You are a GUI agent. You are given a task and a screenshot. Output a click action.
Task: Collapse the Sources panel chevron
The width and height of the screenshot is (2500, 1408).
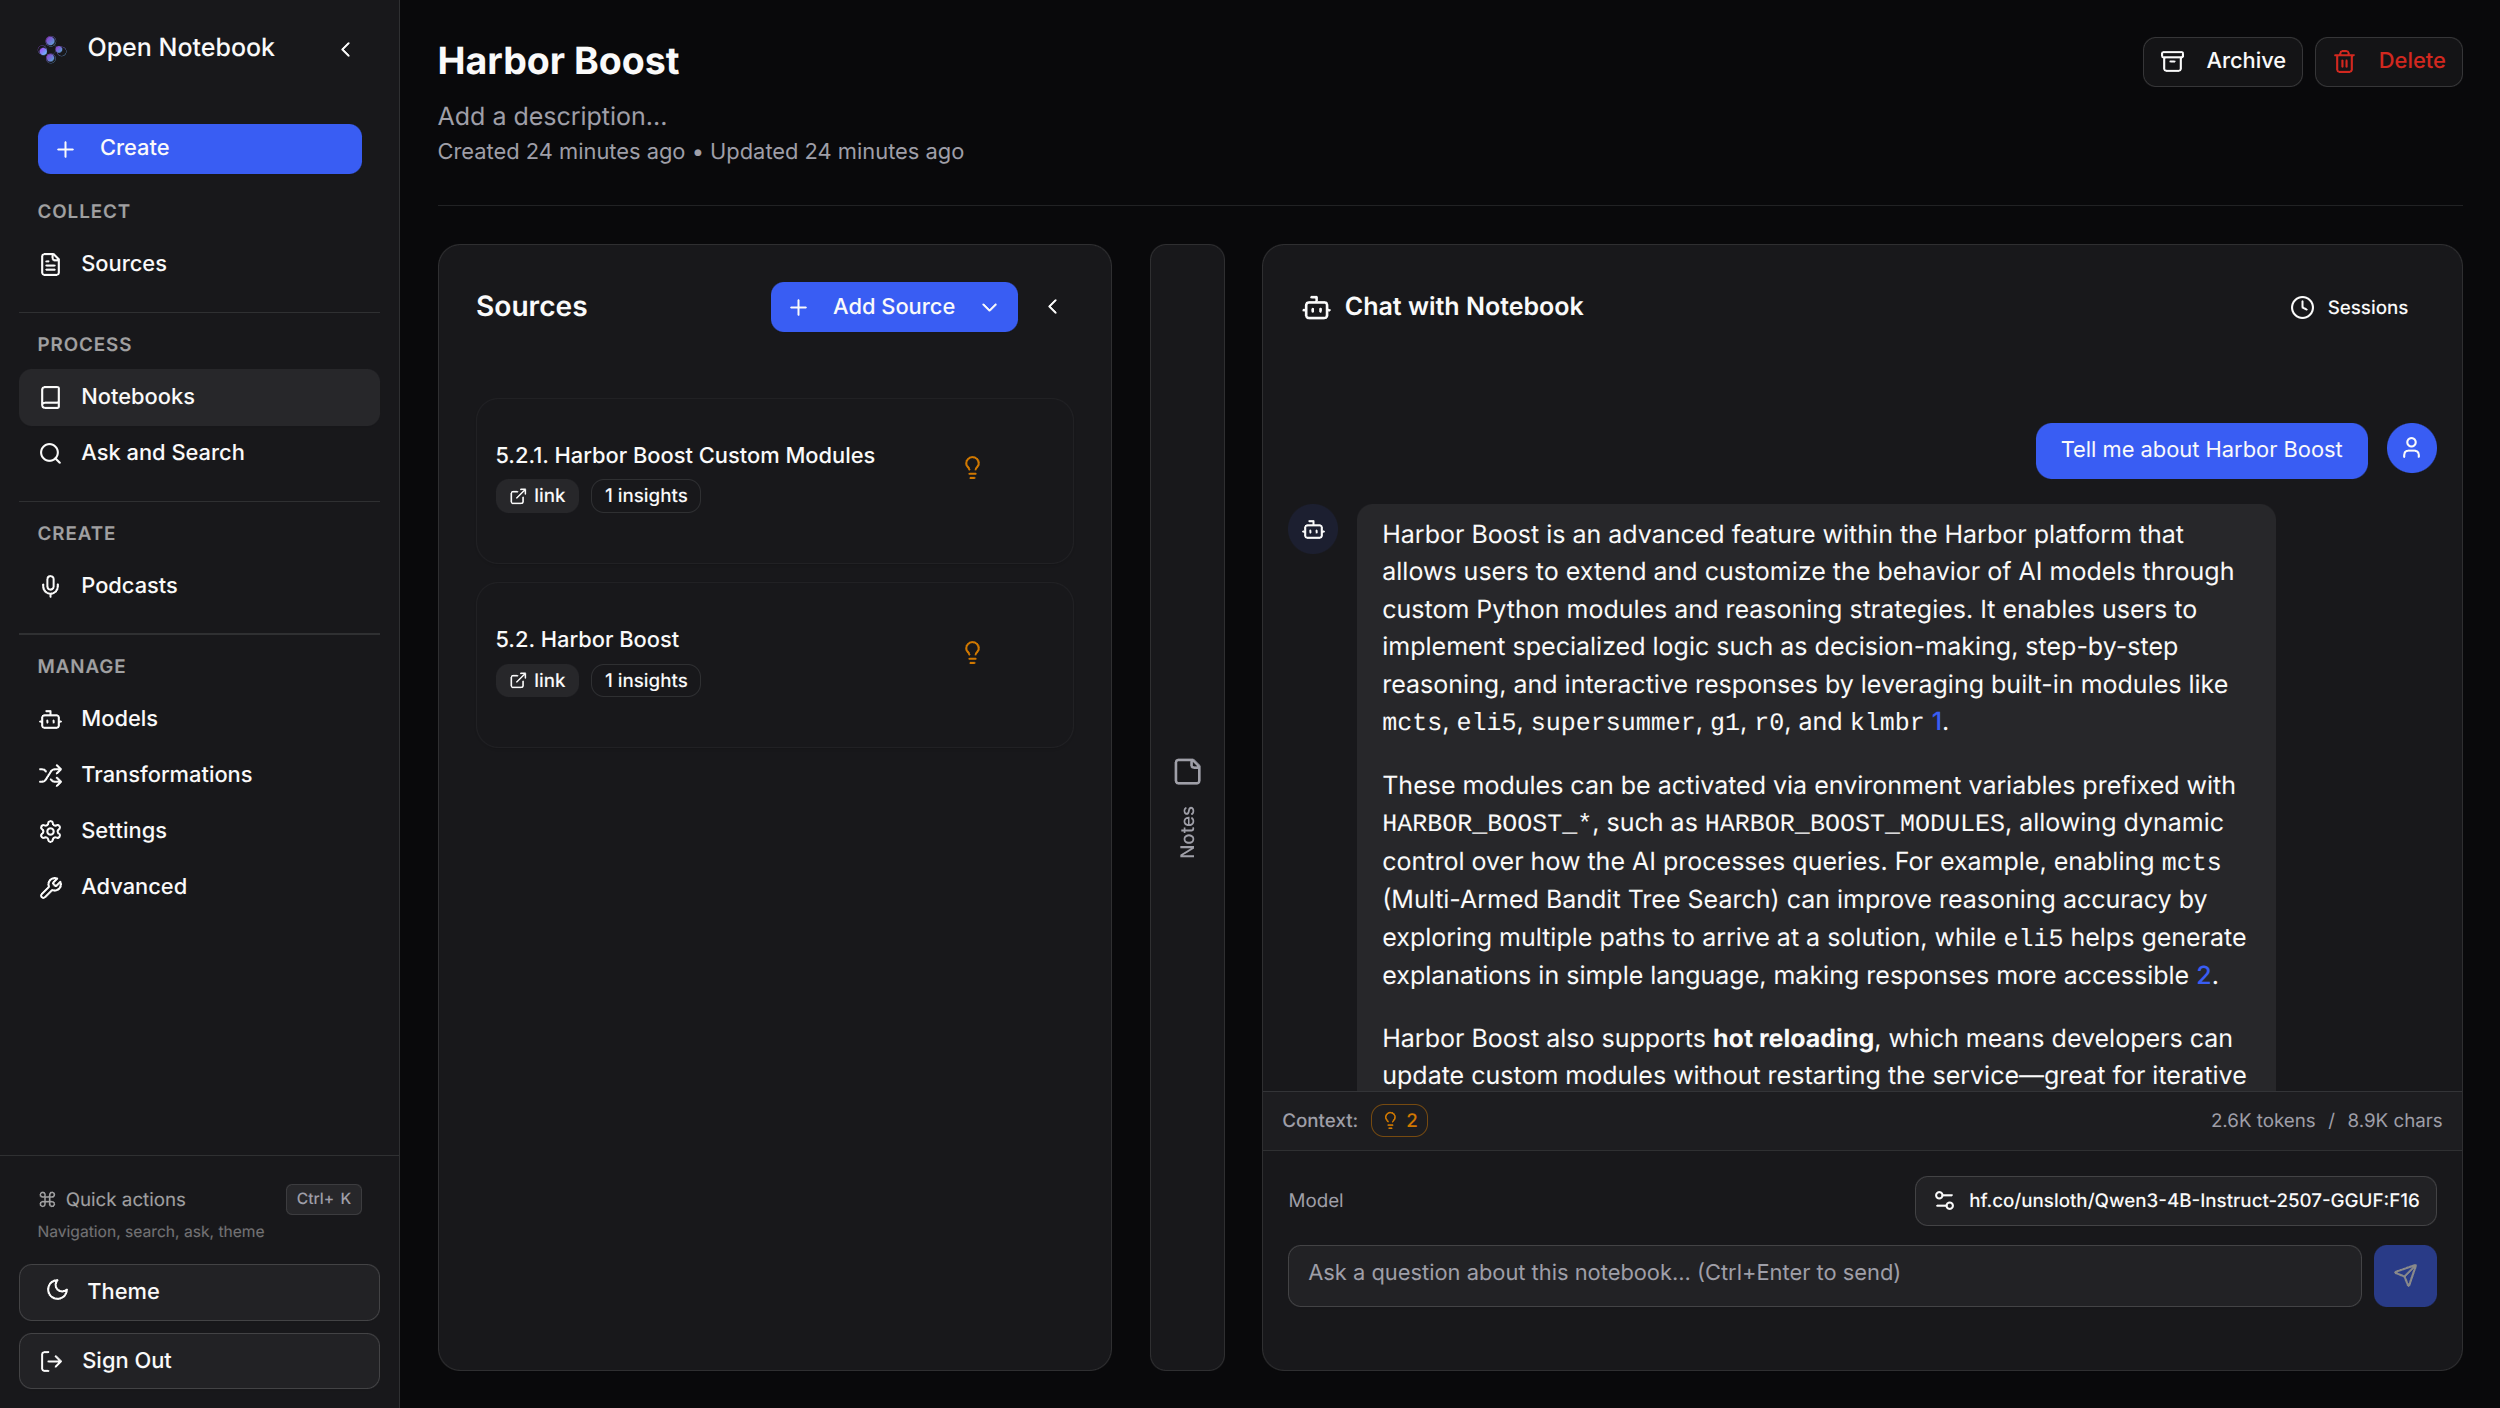pos(1052,307)
